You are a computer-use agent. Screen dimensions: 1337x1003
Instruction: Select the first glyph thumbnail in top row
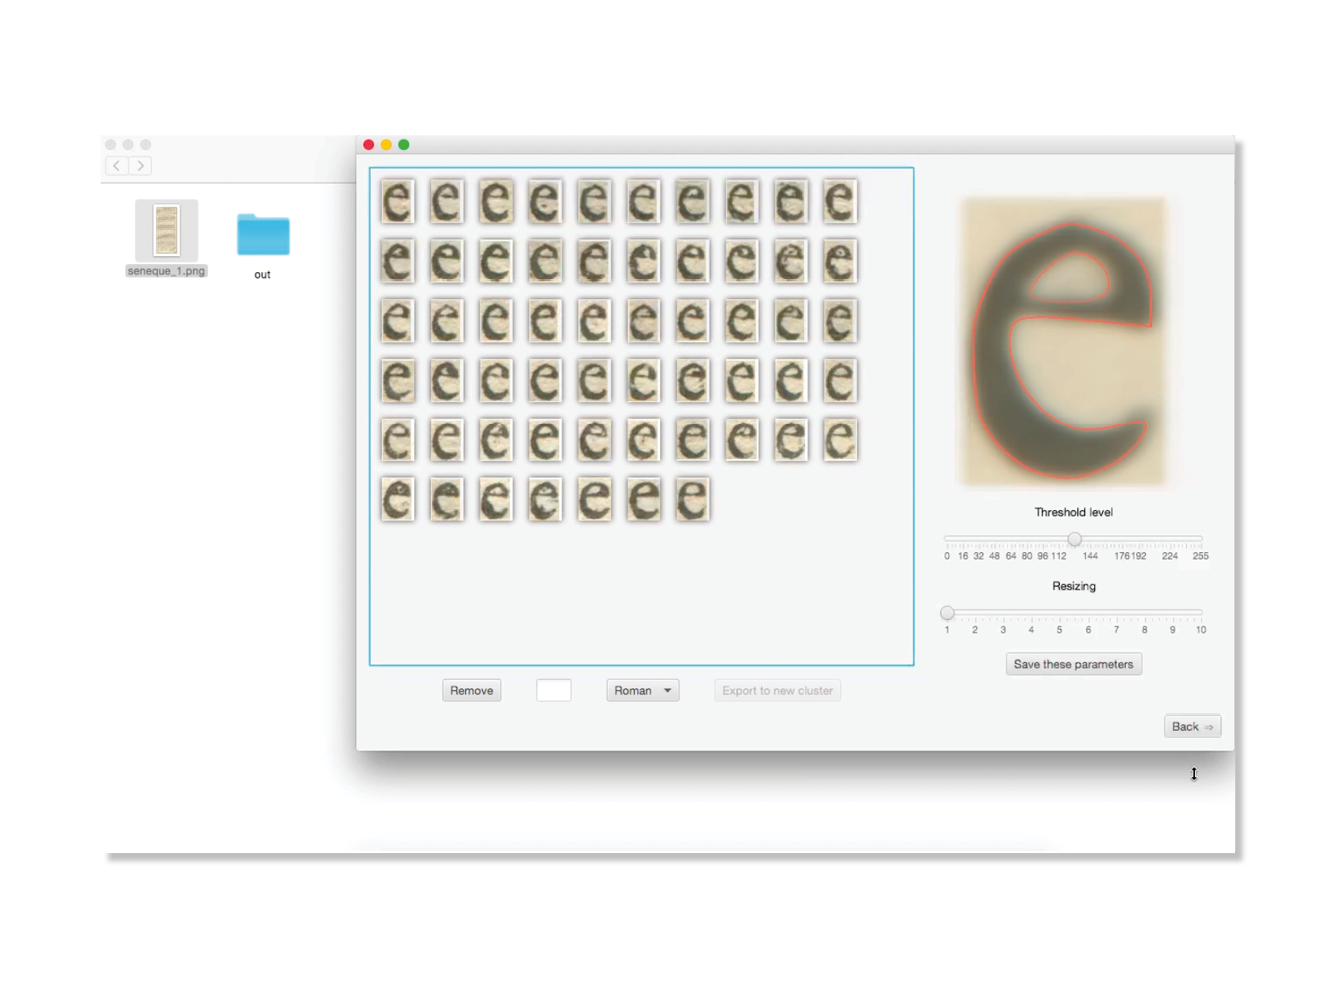coord(397,201)
